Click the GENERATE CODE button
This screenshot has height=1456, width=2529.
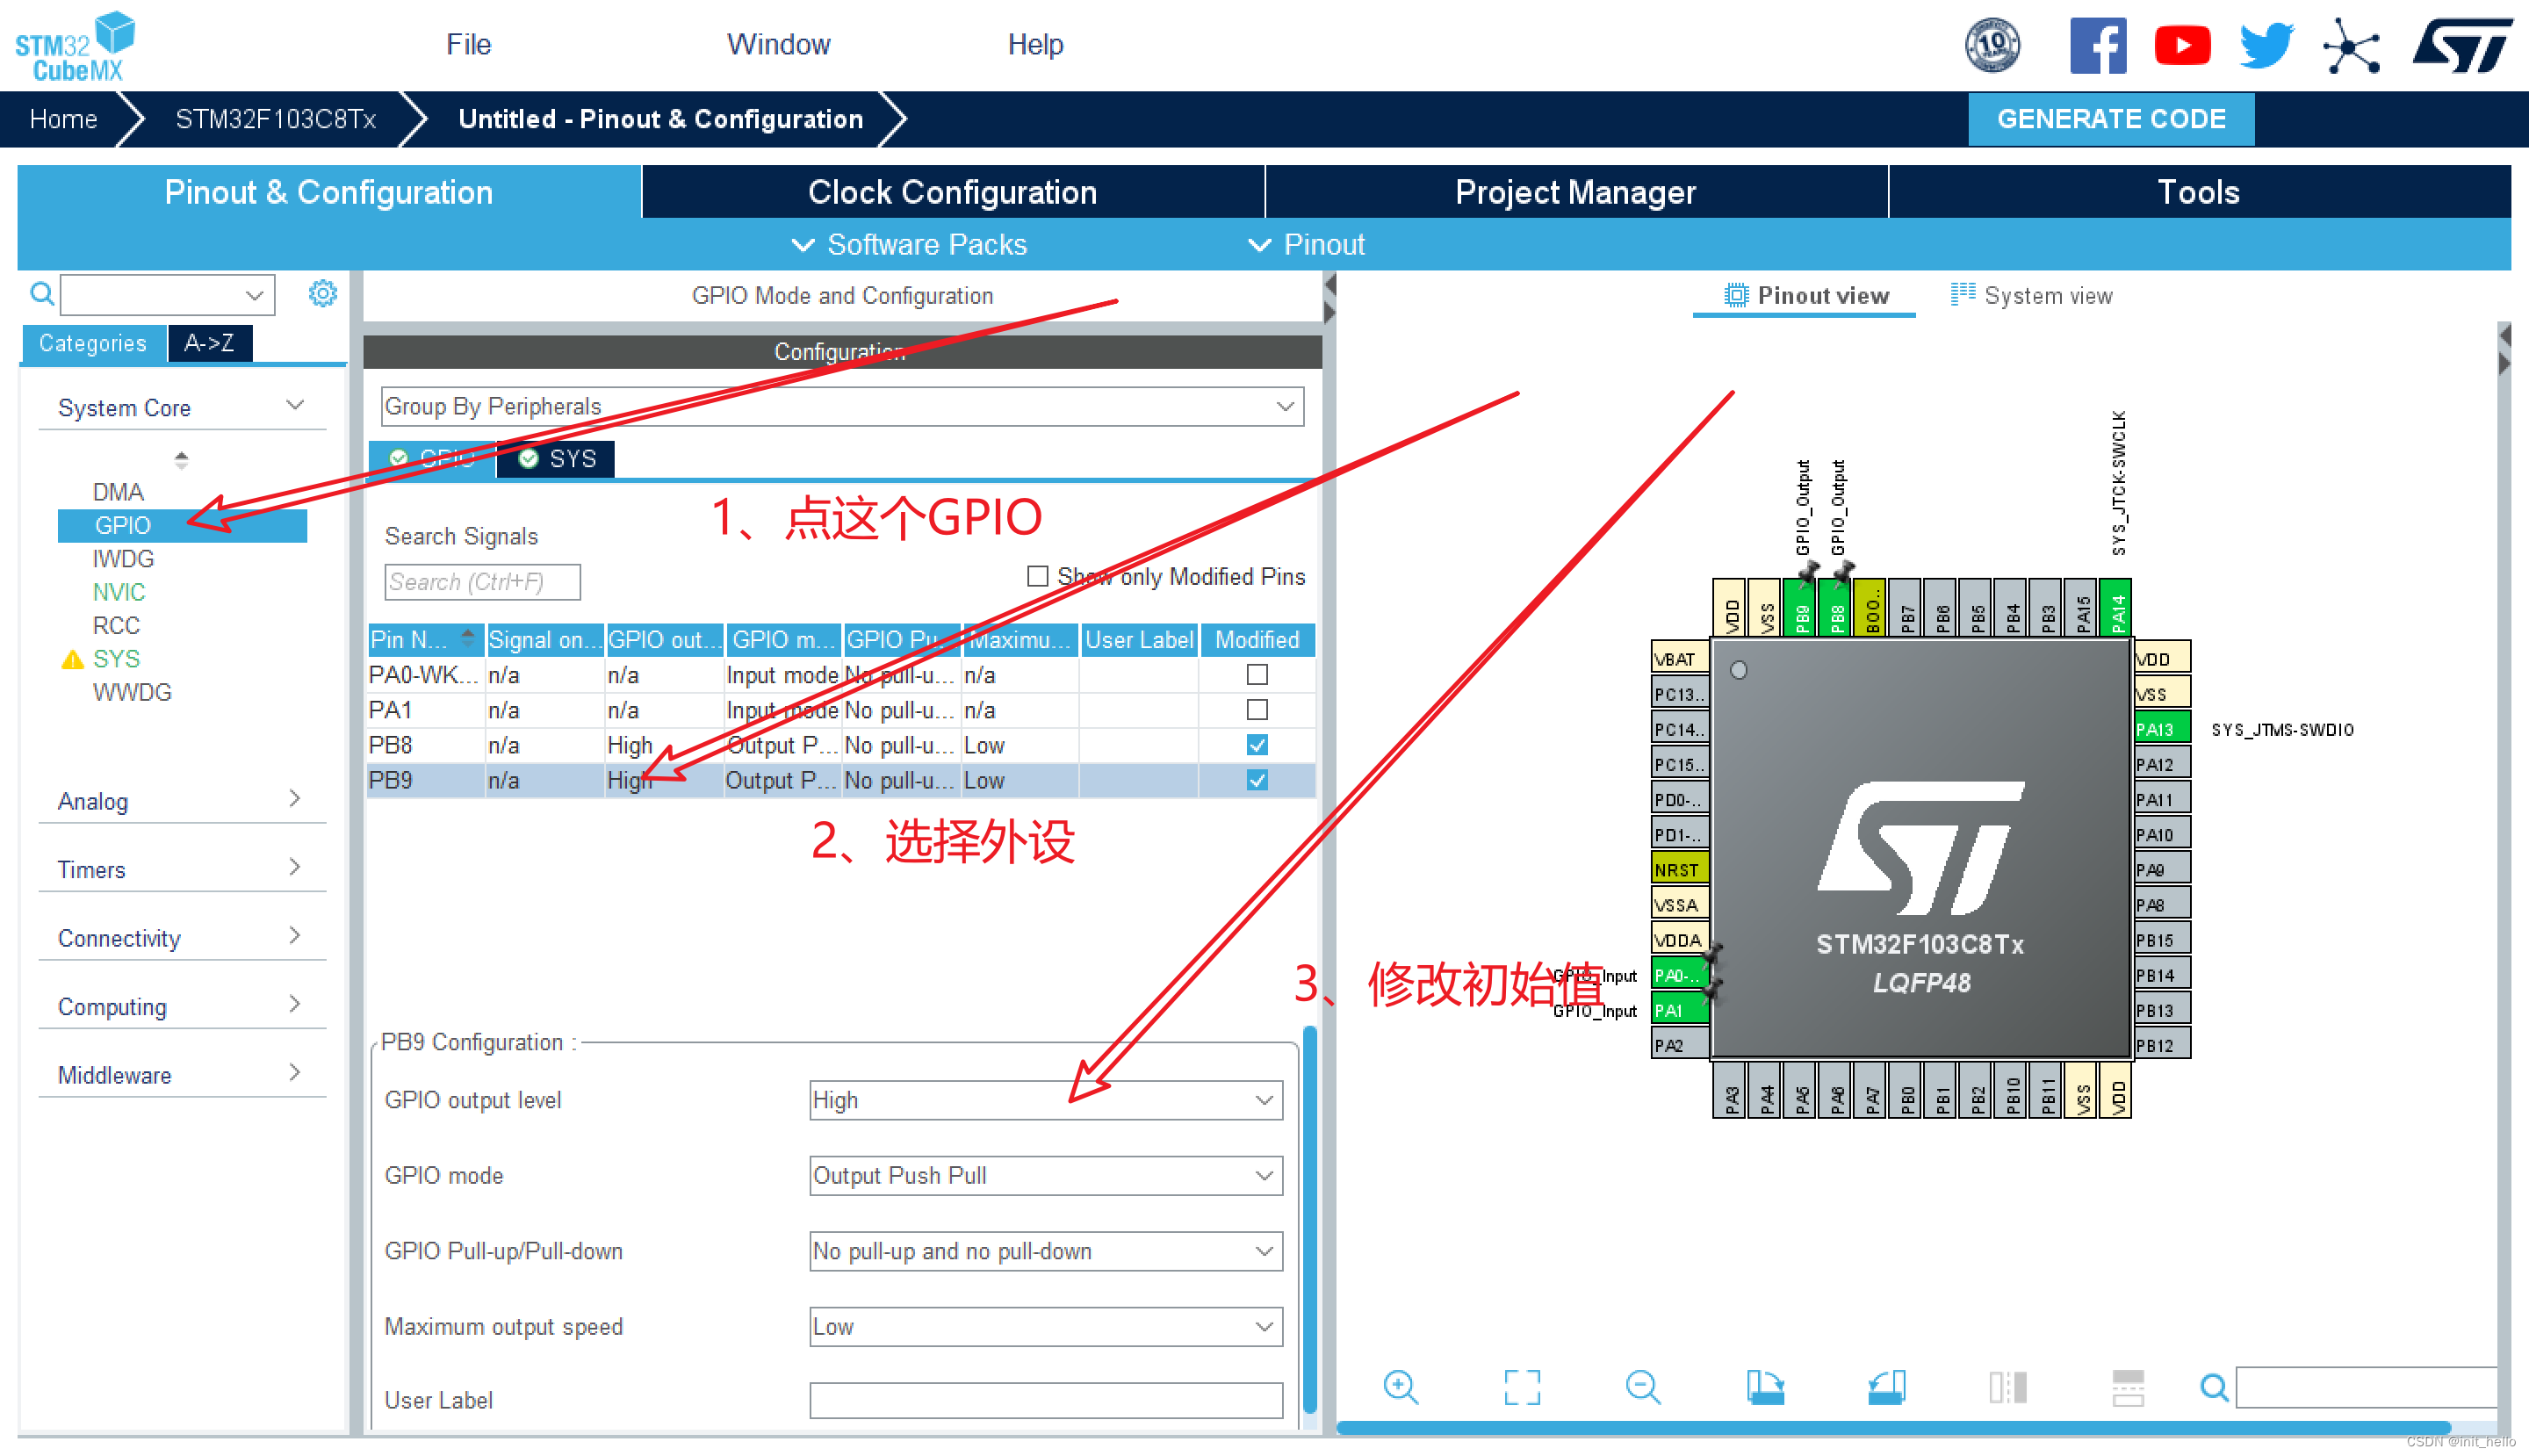tap(2110, 119)
